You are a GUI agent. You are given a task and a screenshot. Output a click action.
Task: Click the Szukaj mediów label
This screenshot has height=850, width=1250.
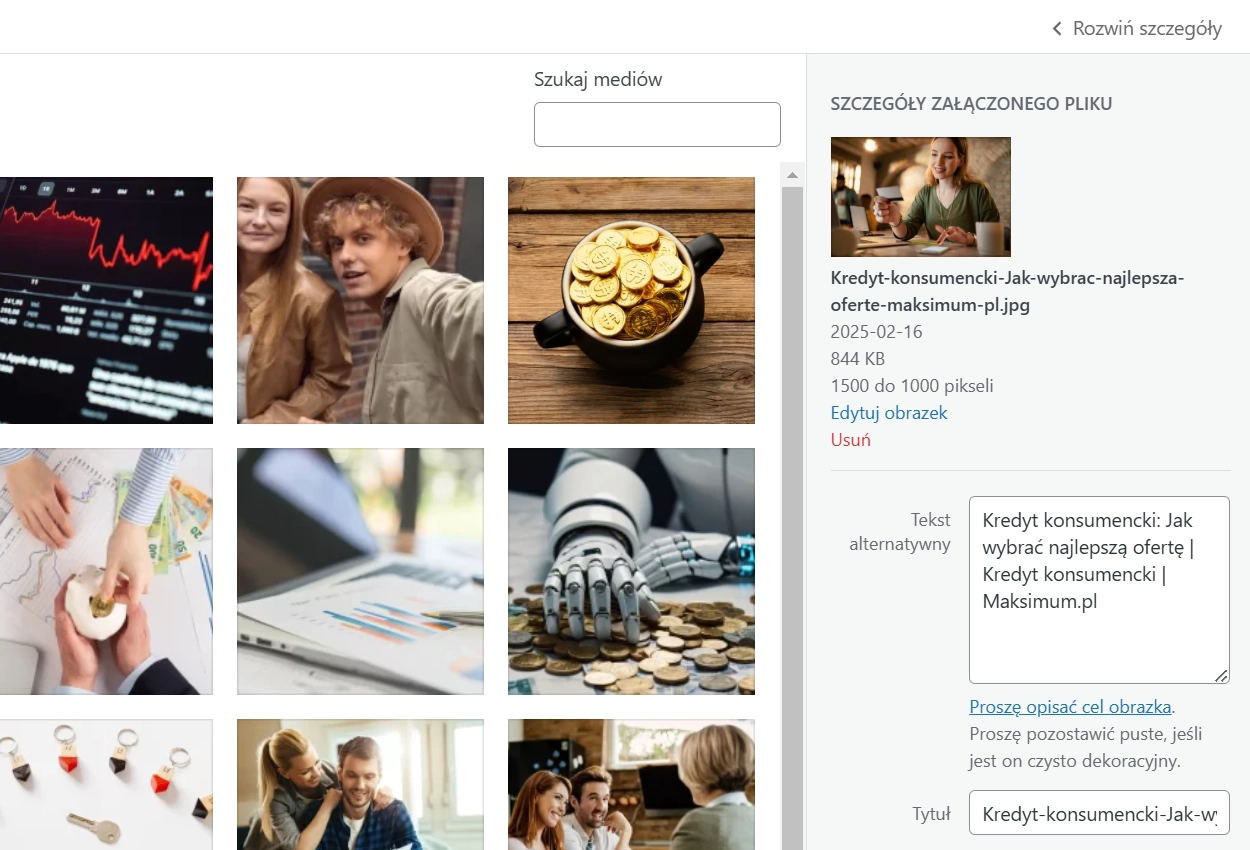pos(598,79)
